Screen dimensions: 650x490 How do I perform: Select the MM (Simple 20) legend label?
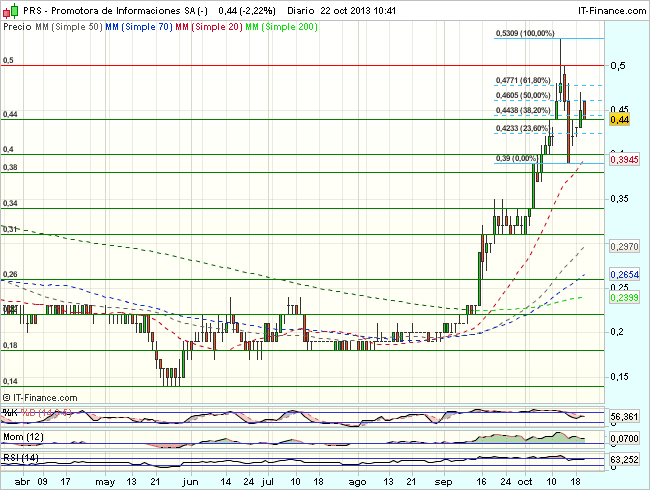(x=212, y=28)
